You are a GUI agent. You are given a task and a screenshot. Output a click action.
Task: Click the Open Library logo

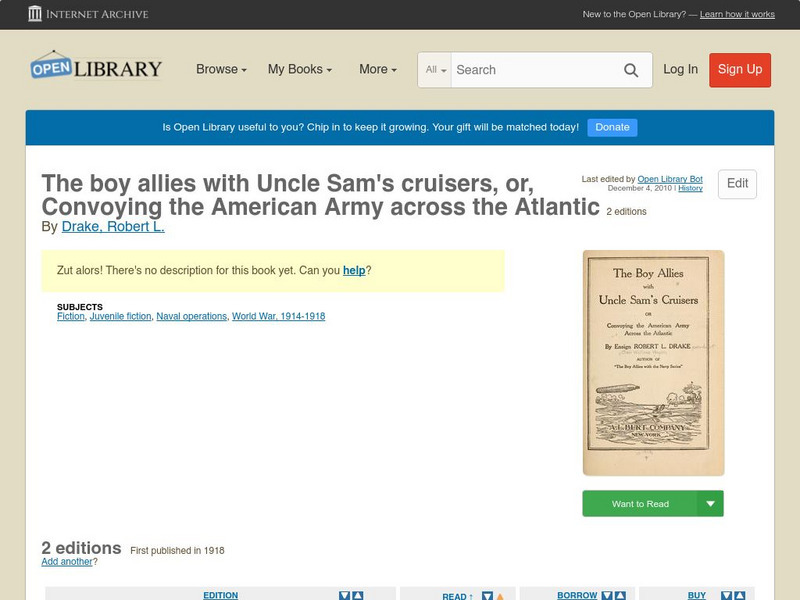pyautogui.click(x=96, y=67)
